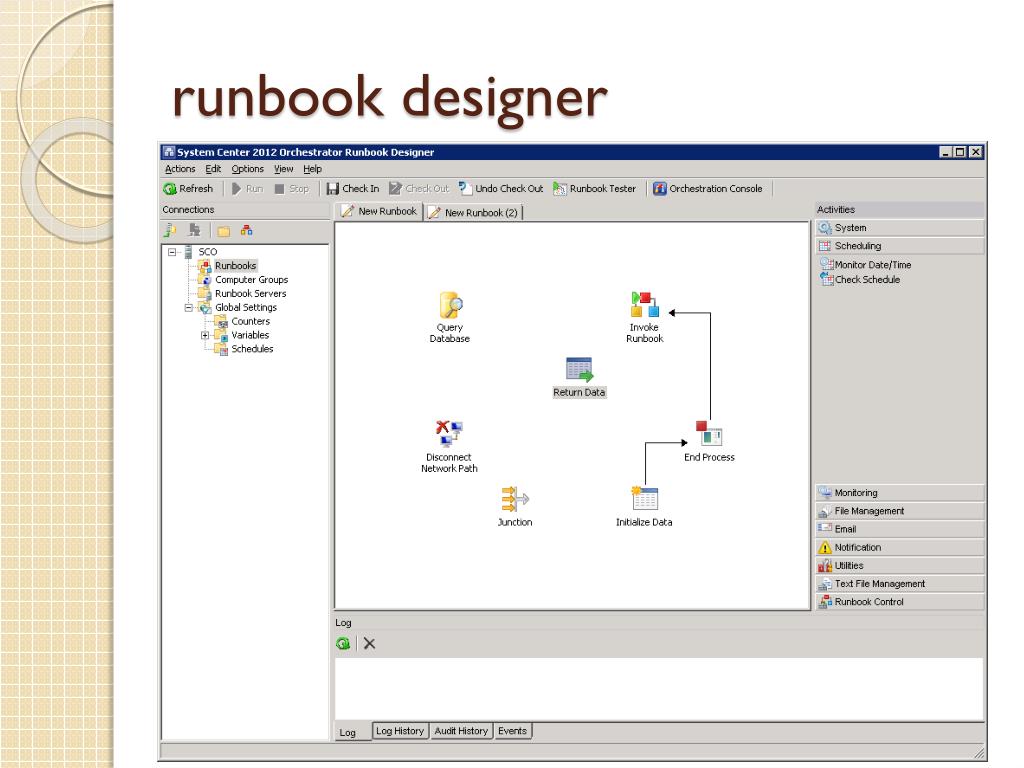Expand the Email activities category

900,530
